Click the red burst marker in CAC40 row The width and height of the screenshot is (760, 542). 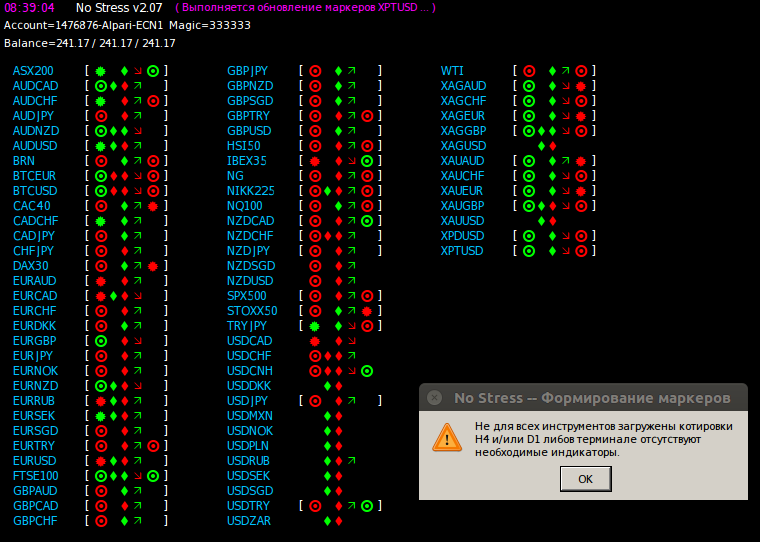tap(153, 206)
